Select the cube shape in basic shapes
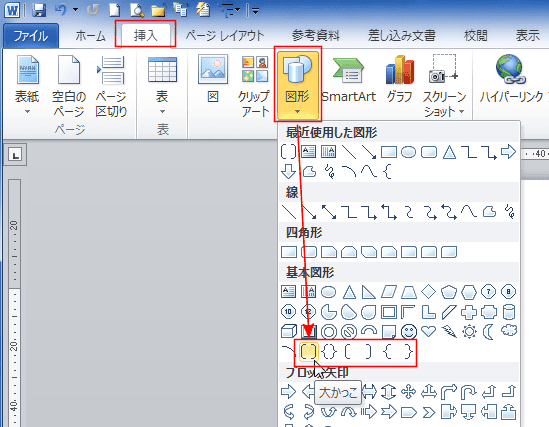This screenshot has height=427, width=549. (289, 331)
